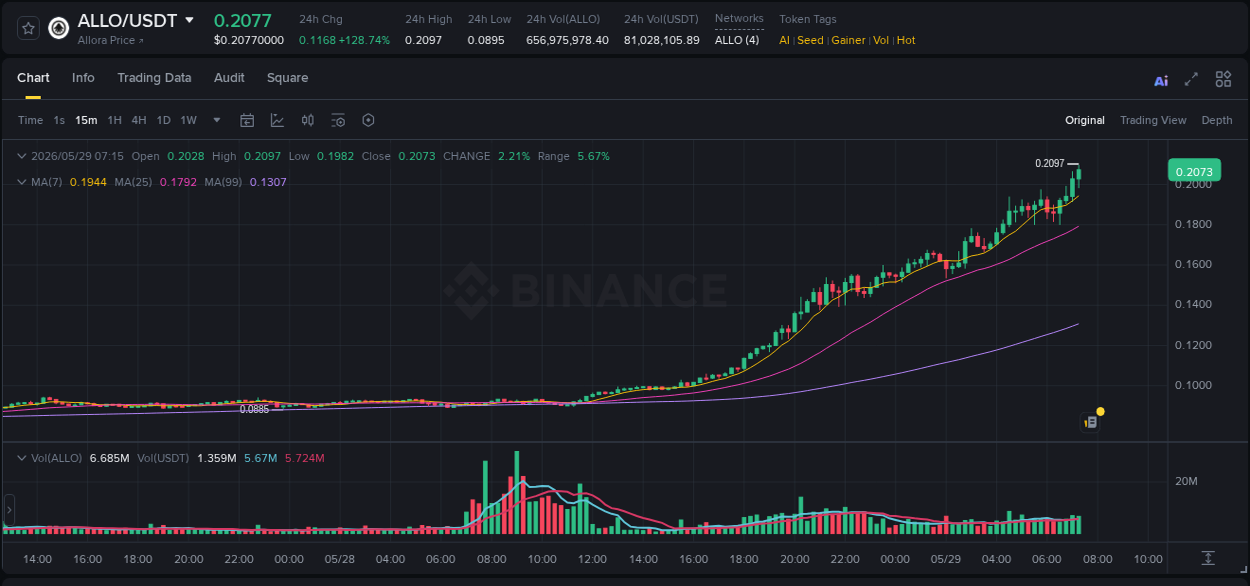Click the MA(25) value 0.1792
Viewport: 1250px width, 586px height.
(180, 182)
